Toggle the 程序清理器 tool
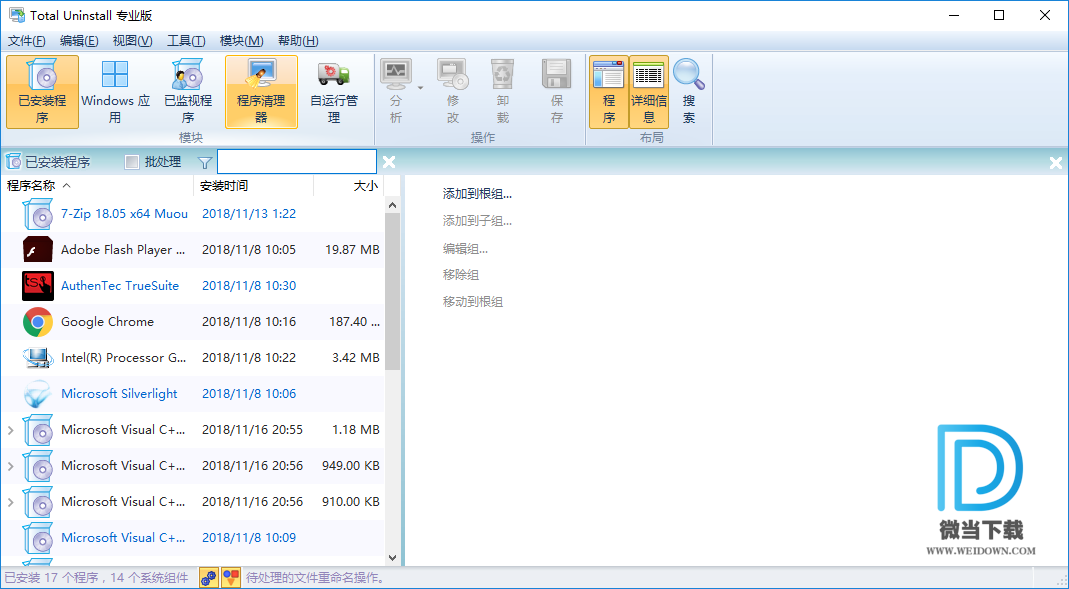1069x589 pixels. pyautogui.click(x=261, y=92)
